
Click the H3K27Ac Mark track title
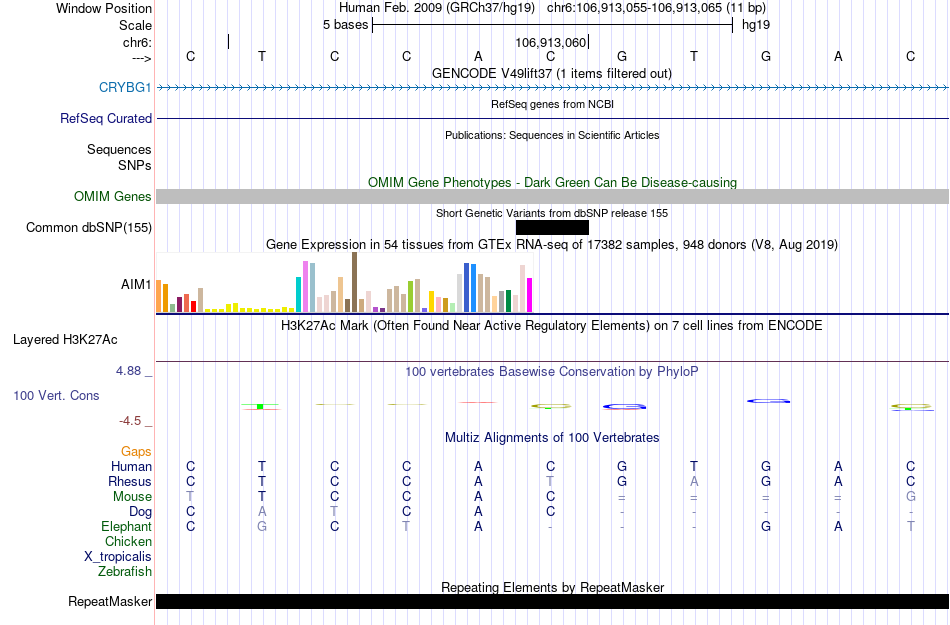[x=552, y=326]
